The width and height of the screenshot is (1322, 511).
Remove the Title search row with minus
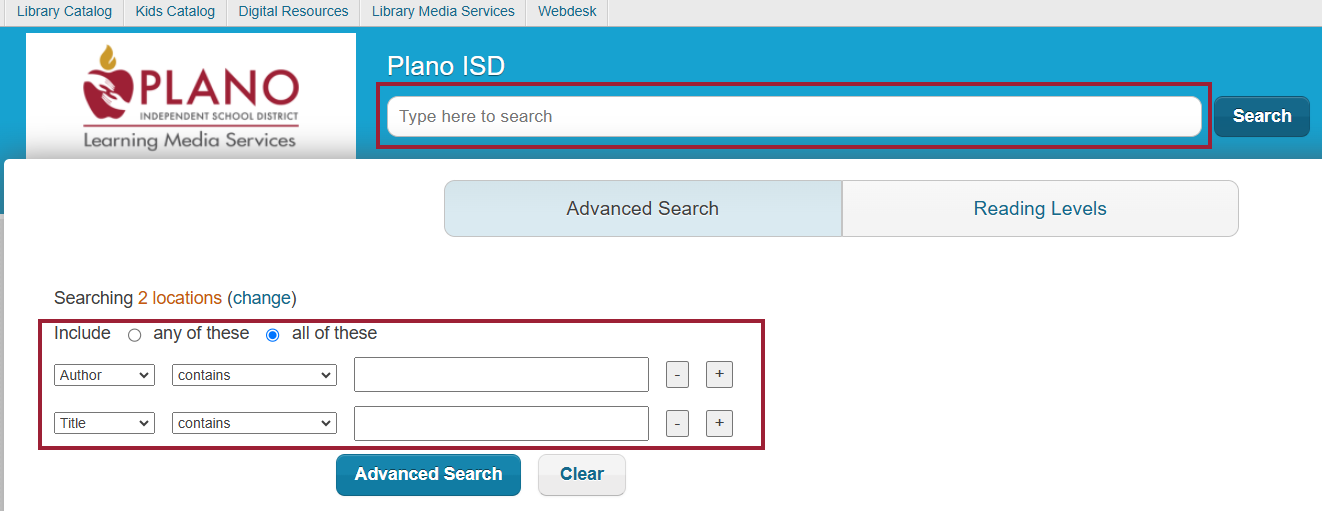pos(677,423)
